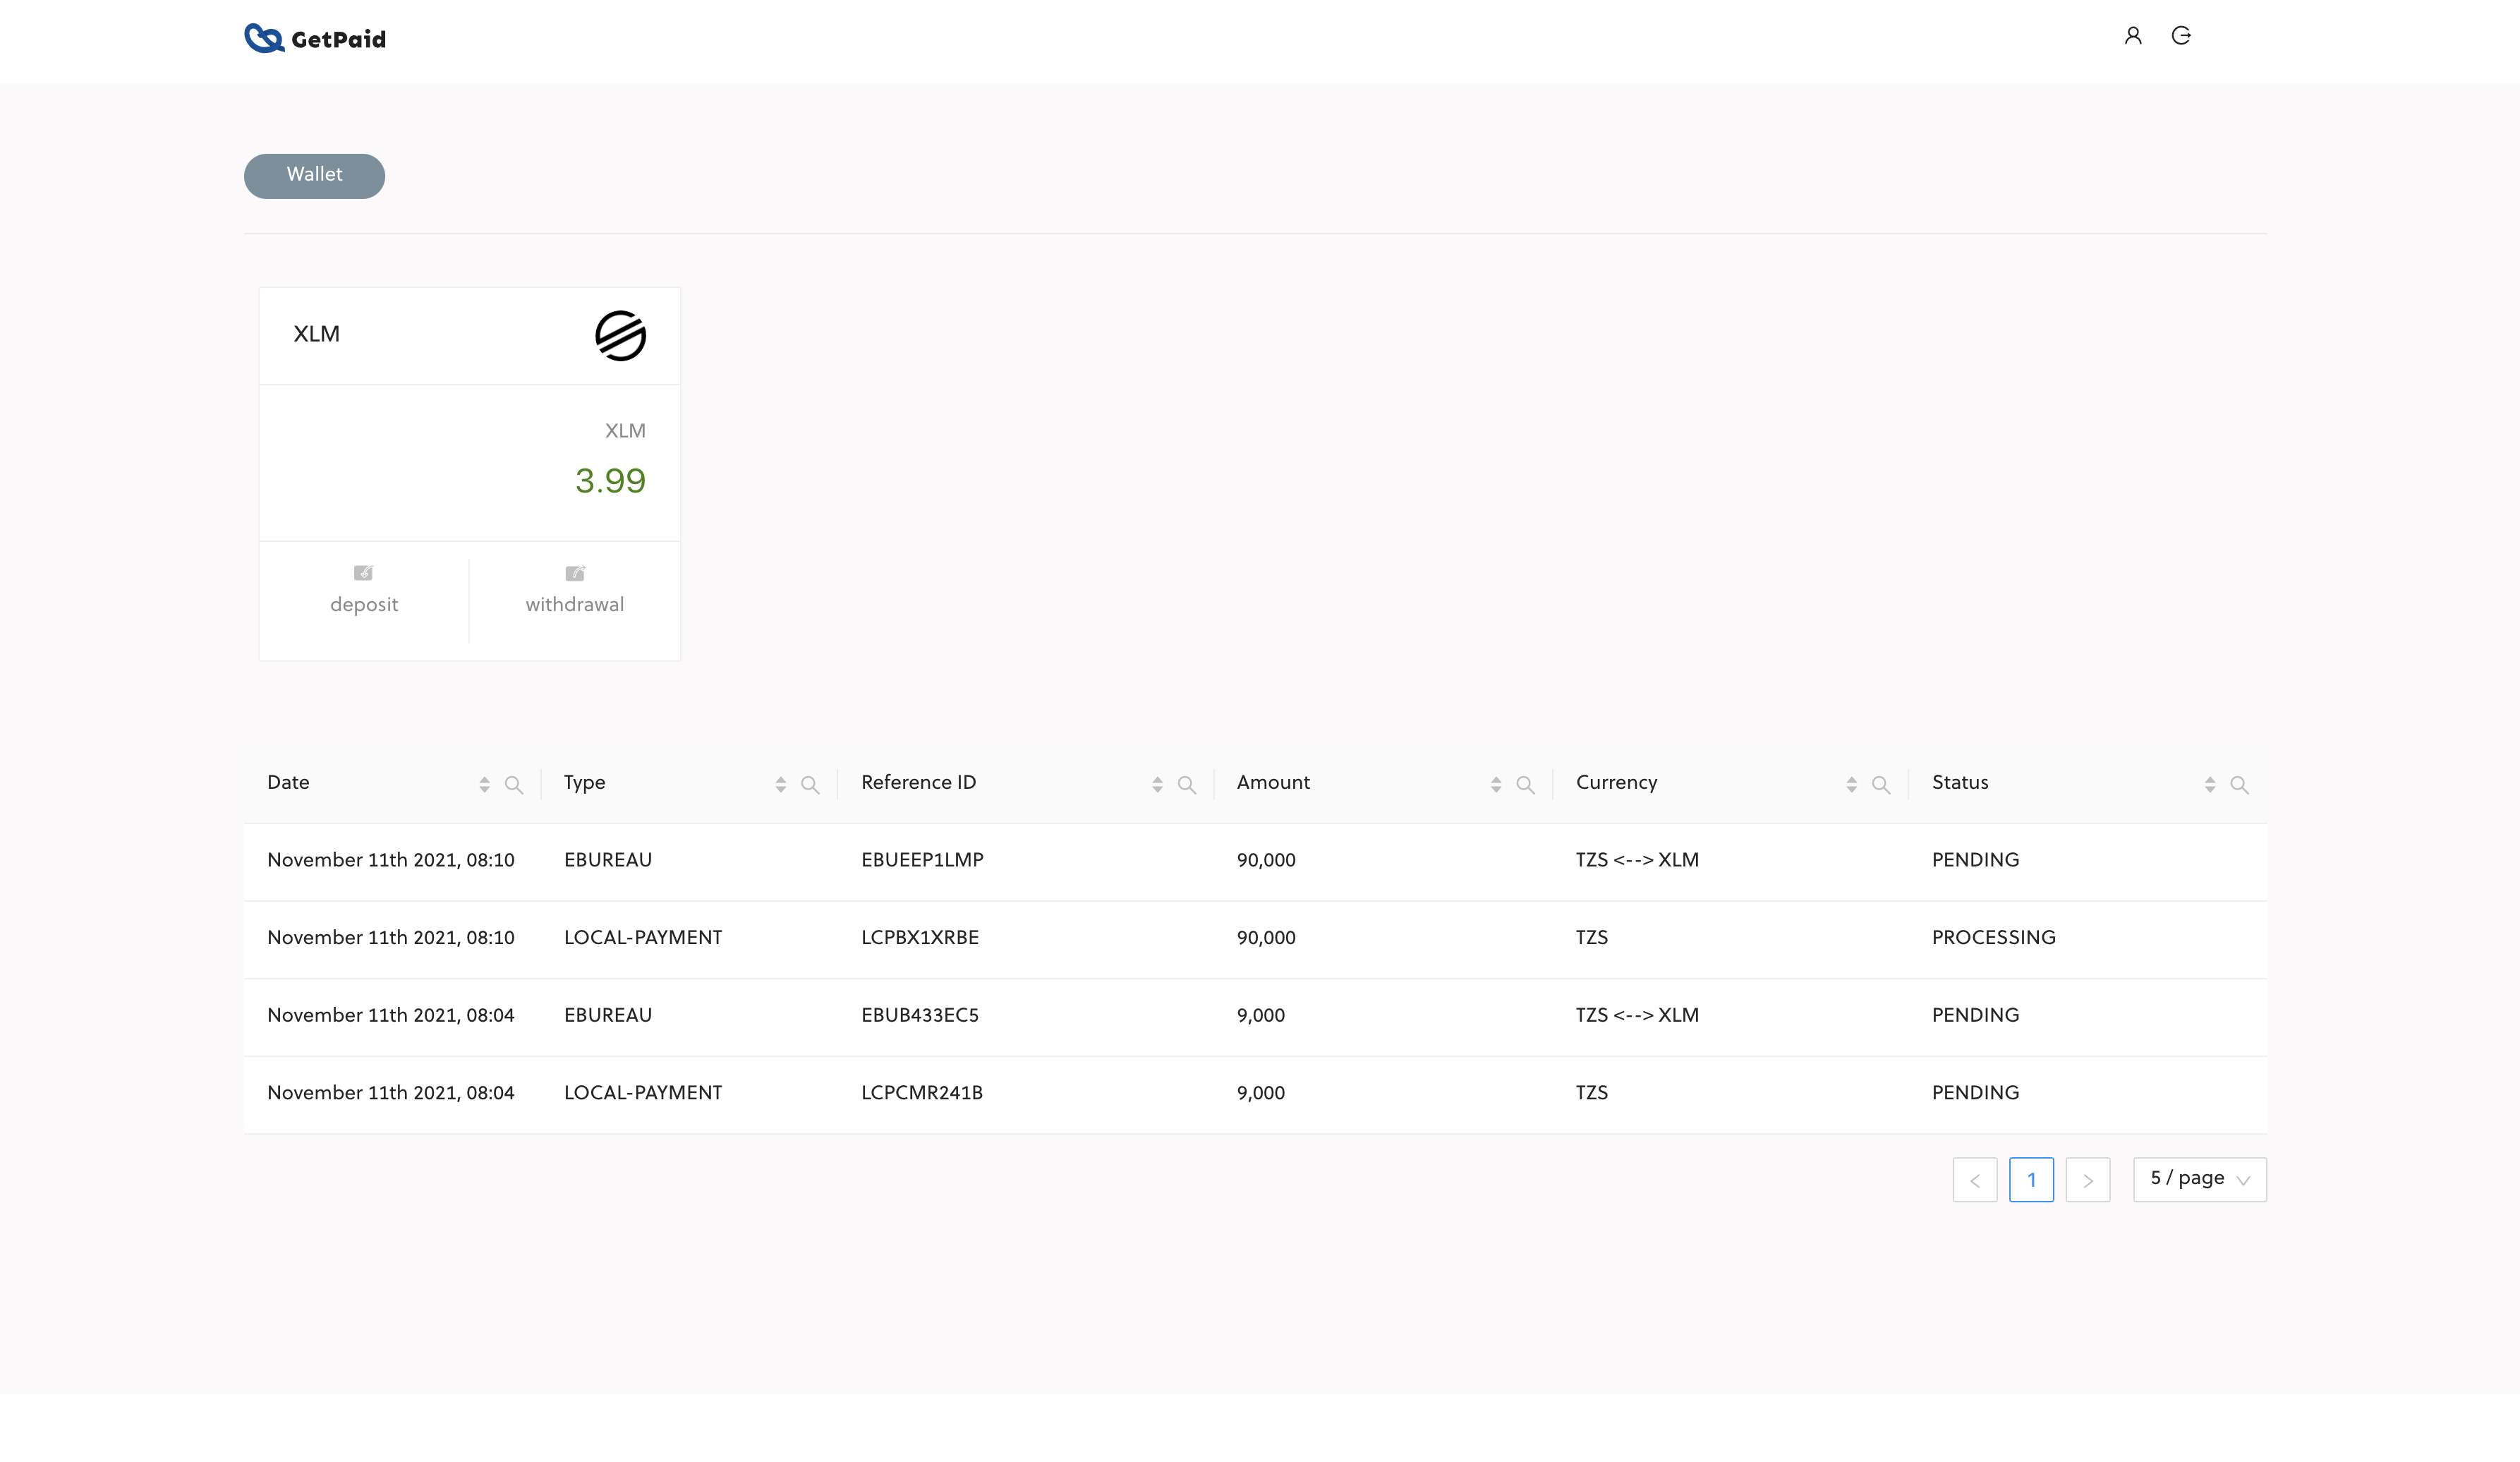Image resolution: width=2520 pixels, height=1462 pixels.
Task: Open search filter for Amount column
Action: point(1525,785)
